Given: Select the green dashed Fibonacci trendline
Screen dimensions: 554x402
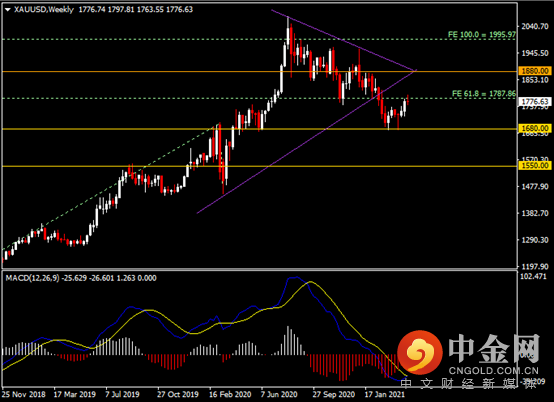Looking at the screenshot, I should pyautogui.click(x=110, y=188).
